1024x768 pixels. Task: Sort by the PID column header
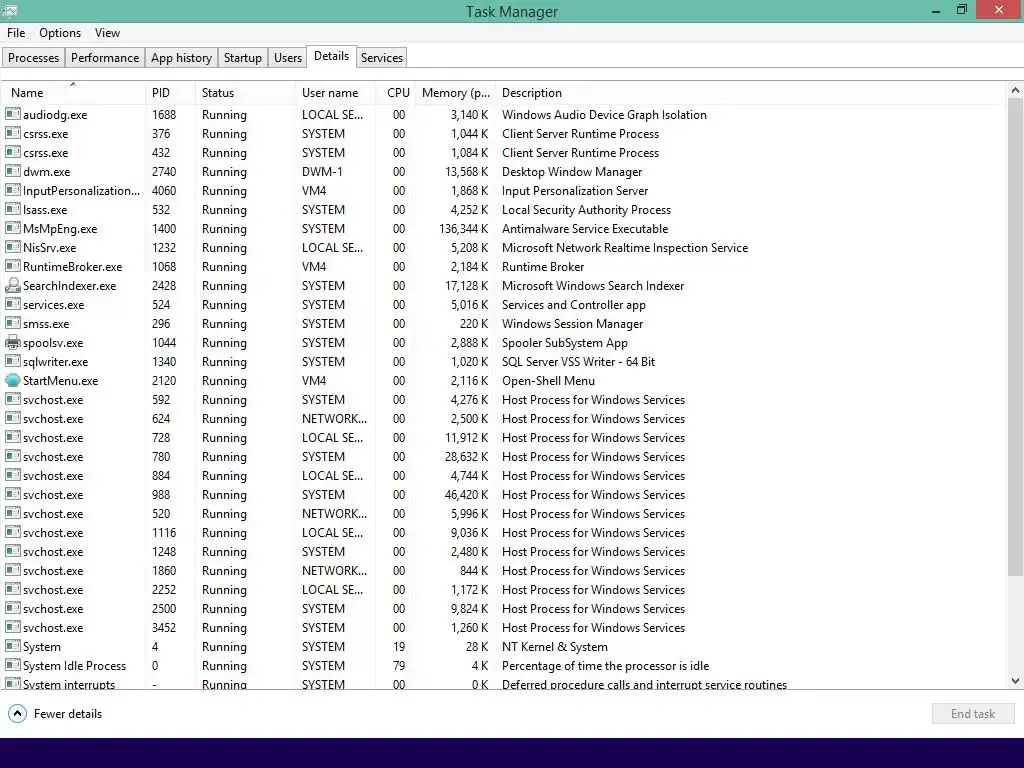pyautogui.click(x=170, y=93)
